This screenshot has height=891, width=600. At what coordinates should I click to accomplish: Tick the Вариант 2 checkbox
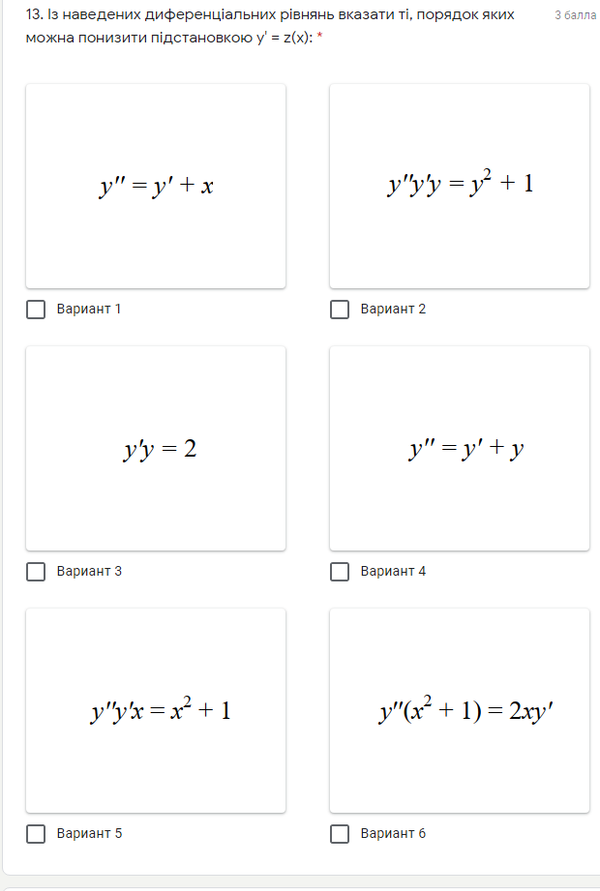[340, 309]
